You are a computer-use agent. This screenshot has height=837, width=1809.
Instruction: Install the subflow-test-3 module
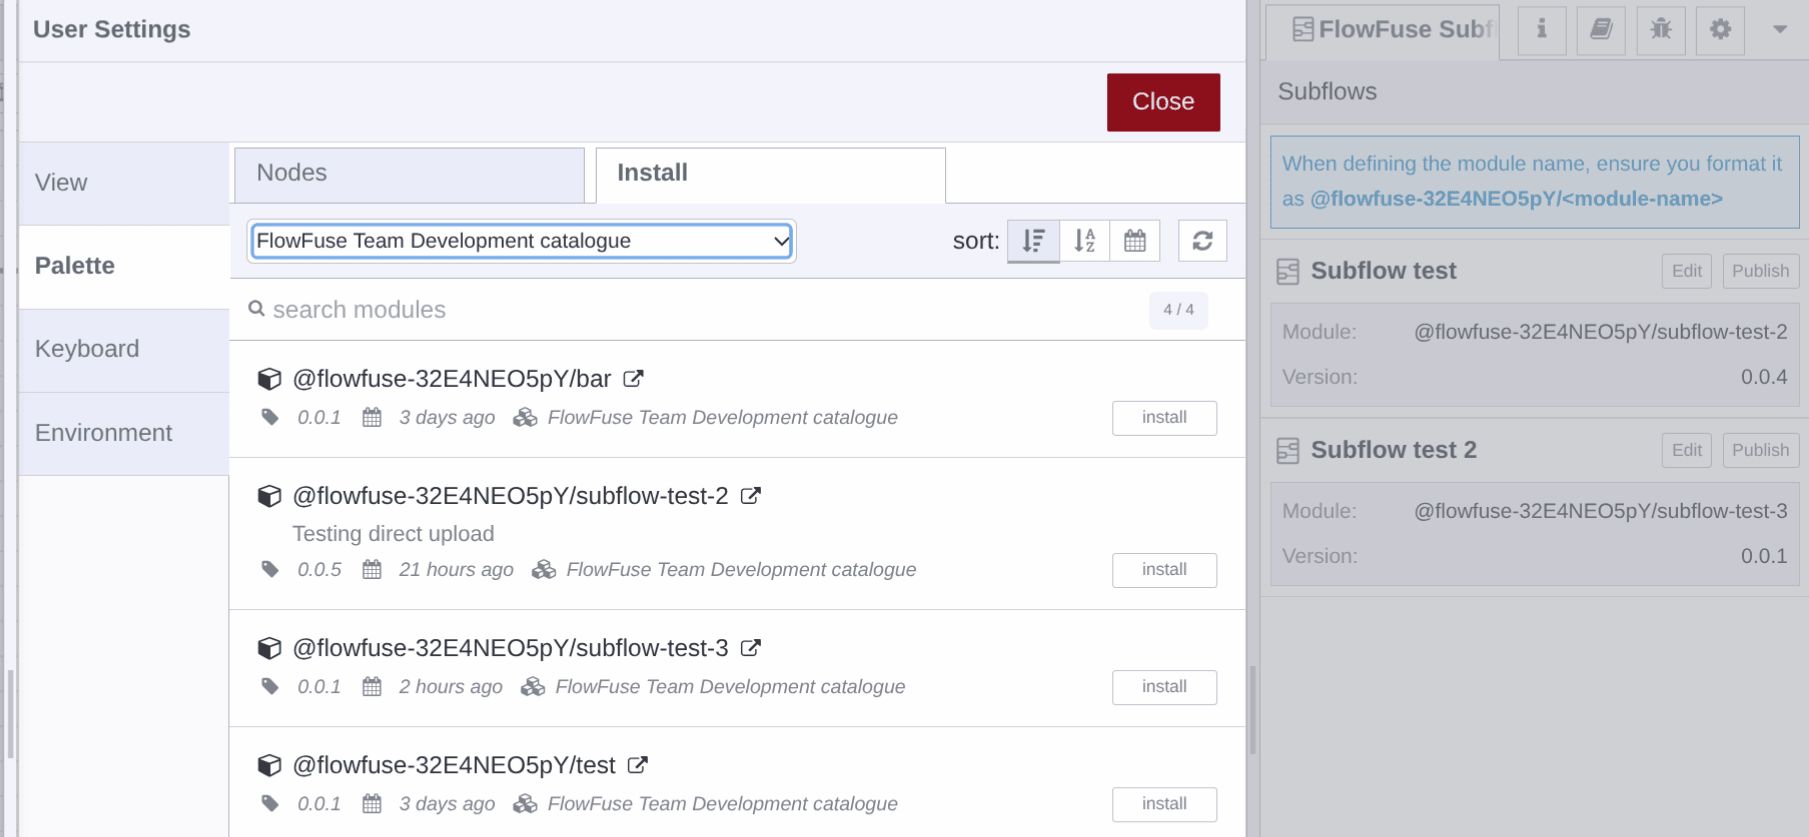(1164, 687)
